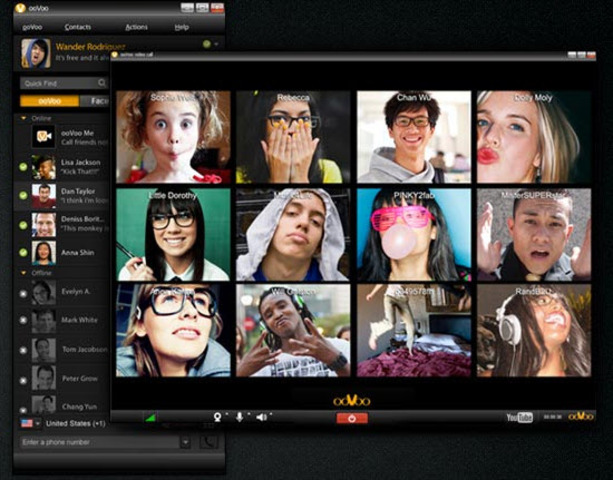Mute the microphone in the video call
613x480 pixels.
239,417
